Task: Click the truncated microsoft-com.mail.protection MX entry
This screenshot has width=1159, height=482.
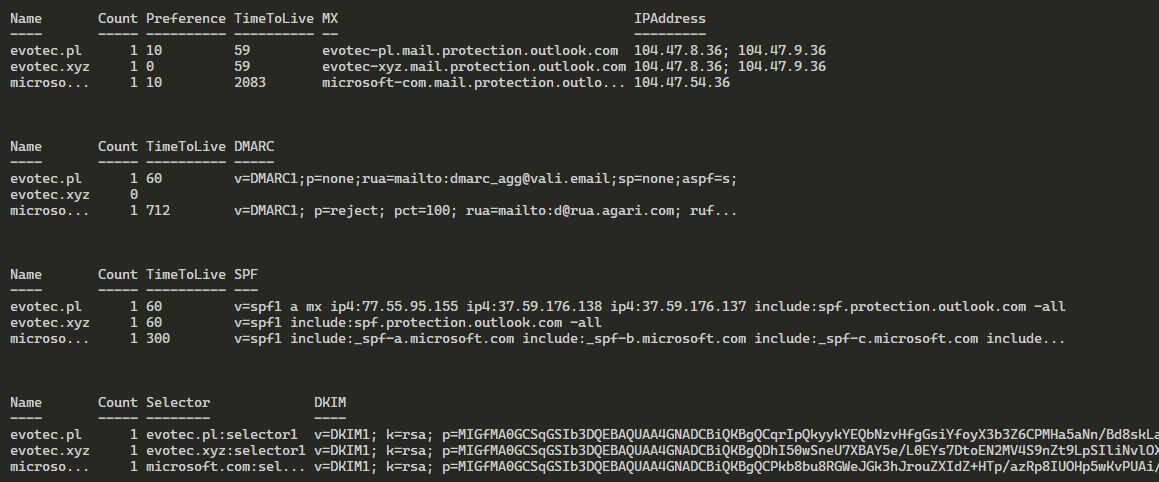Action: (474, 83)
